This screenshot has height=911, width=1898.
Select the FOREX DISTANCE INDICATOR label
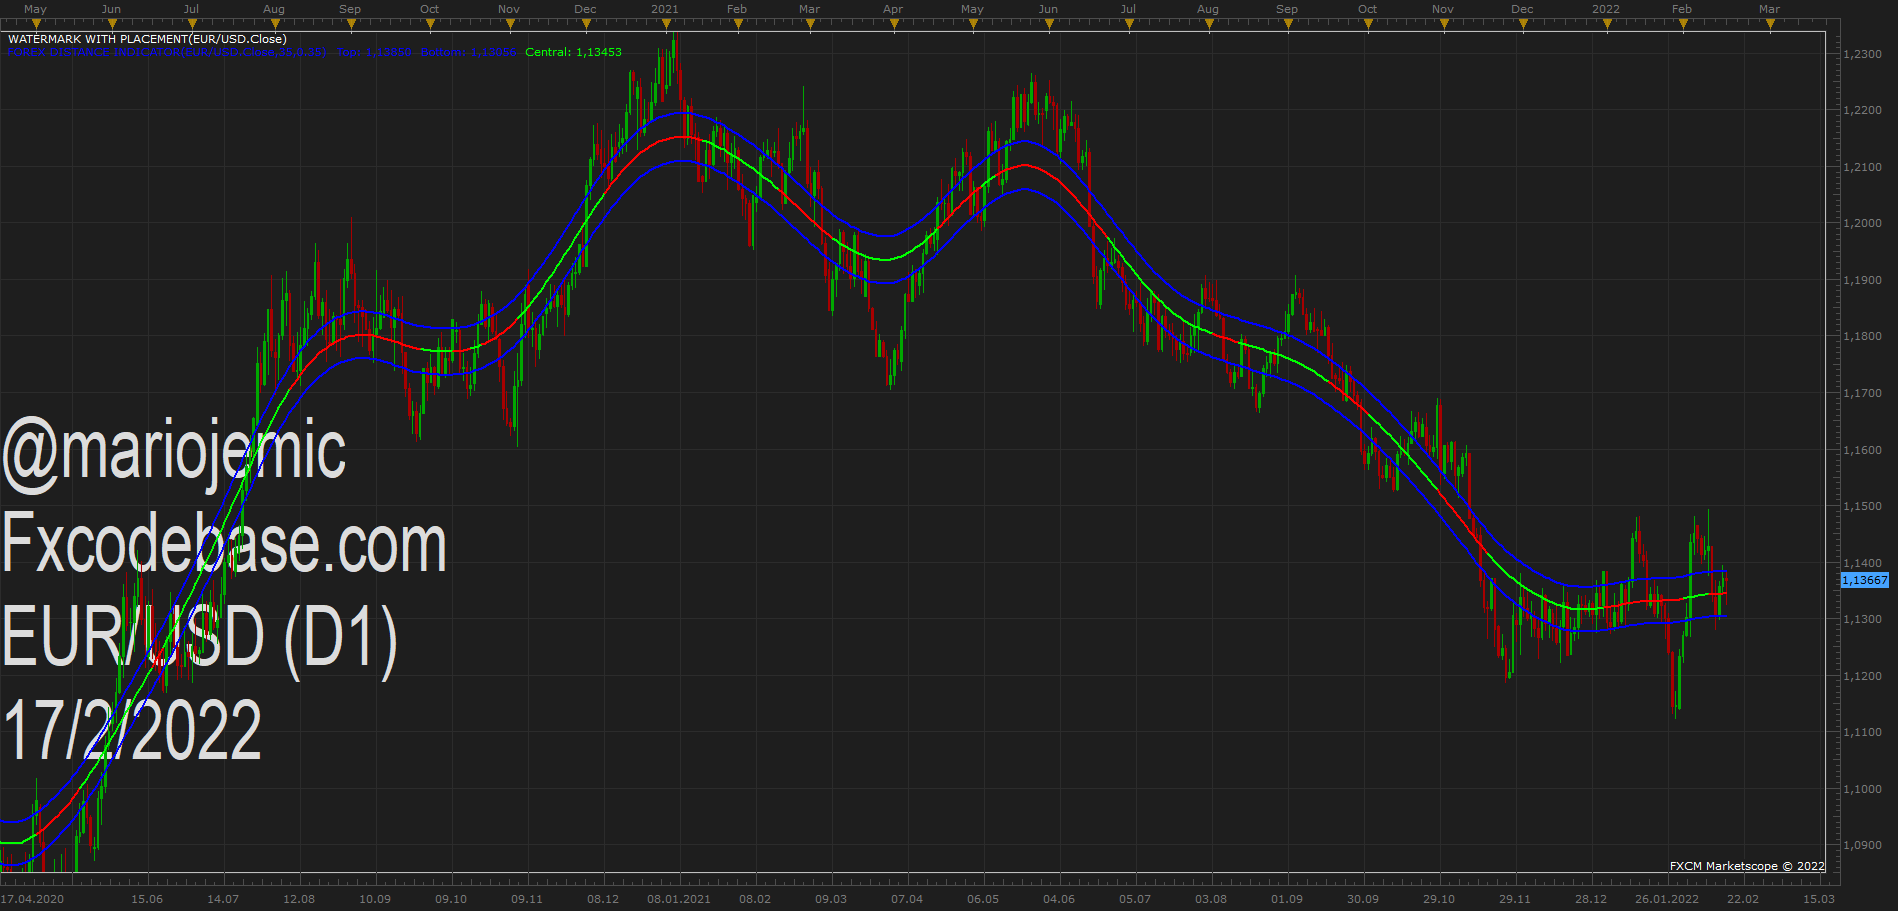pos(167,52)
